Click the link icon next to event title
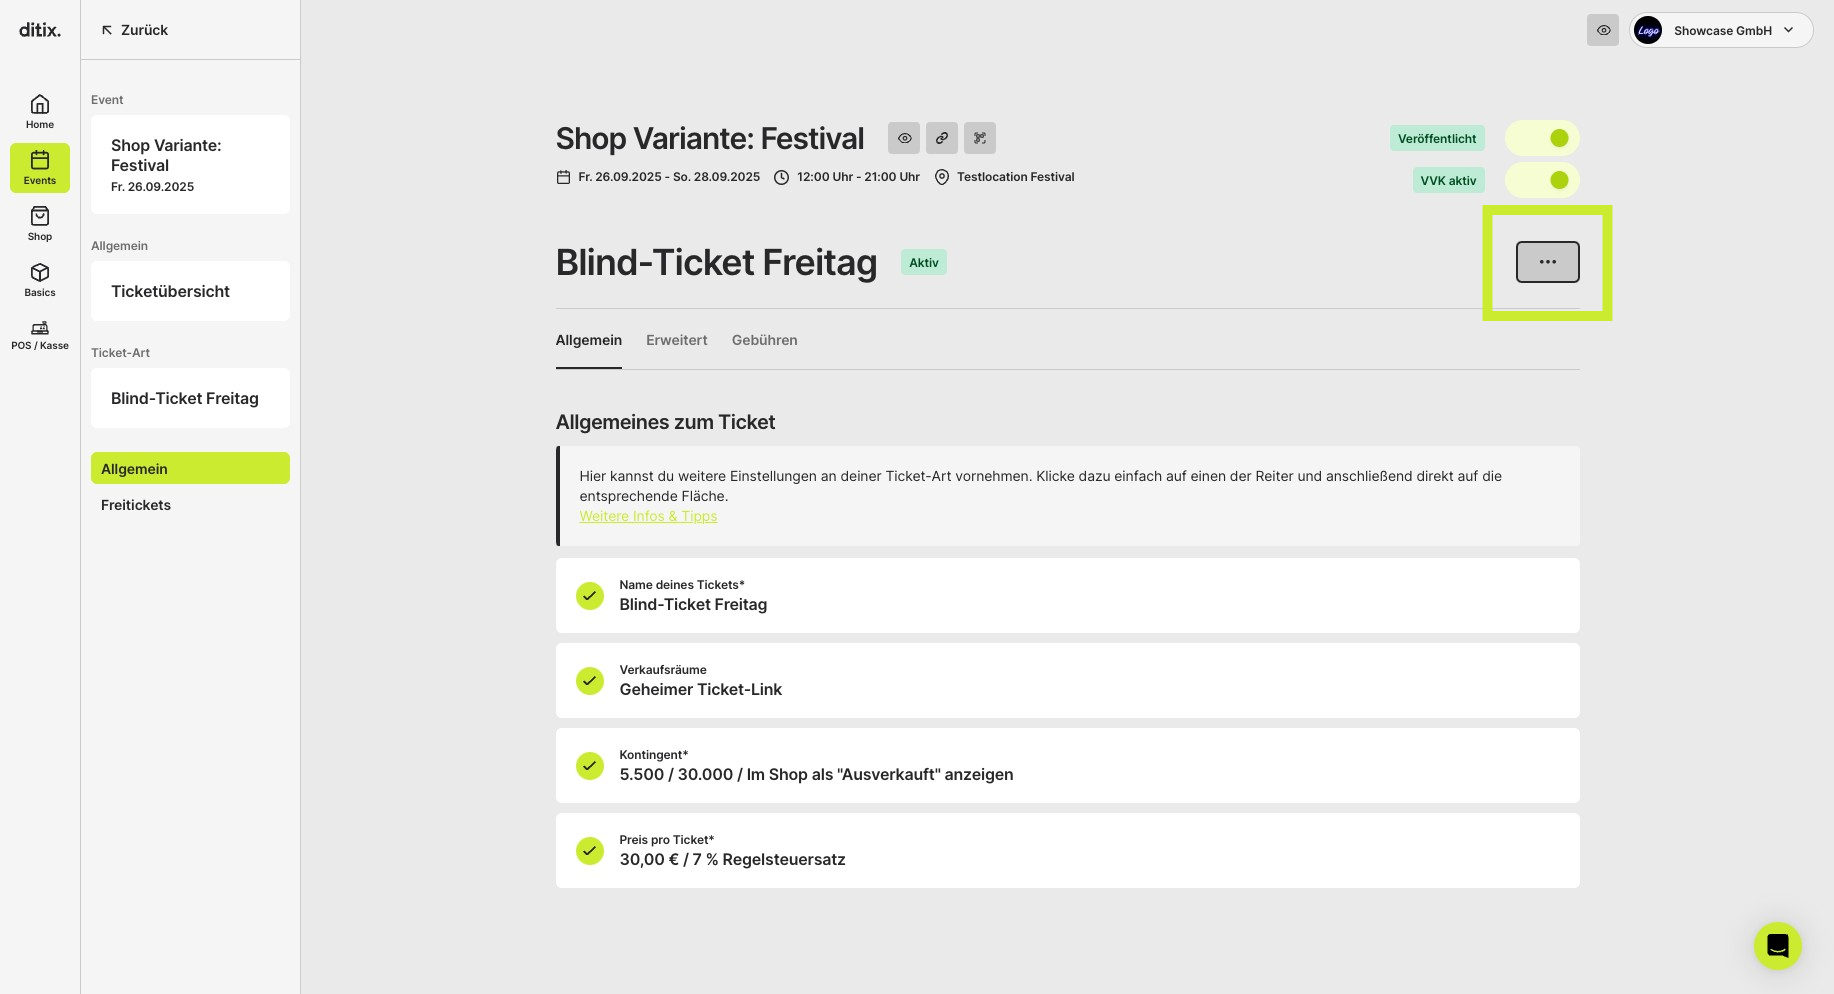This screenshot has width=1834, height=994. point(942,138)
